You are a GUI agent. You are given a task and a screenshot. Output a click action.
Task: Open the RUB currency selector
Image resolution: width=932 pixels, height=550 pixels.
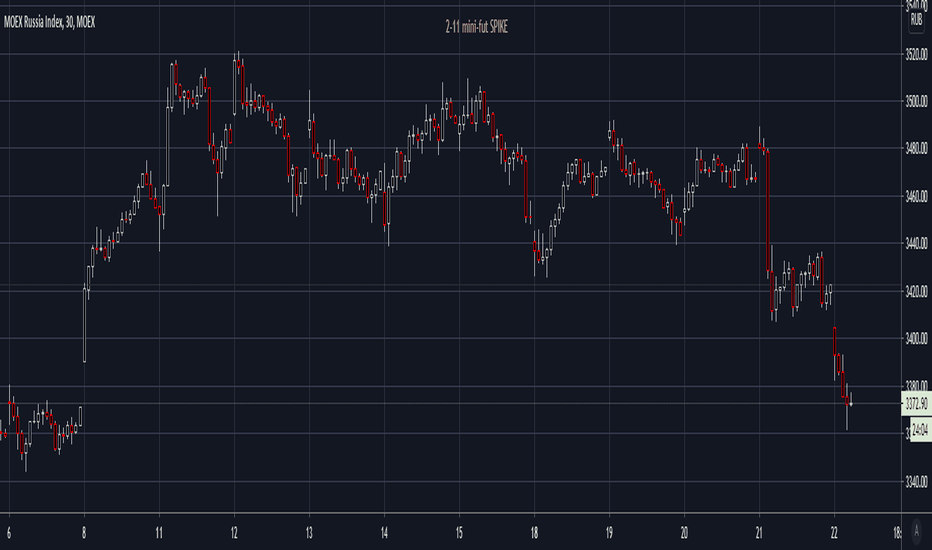[917, 20]
